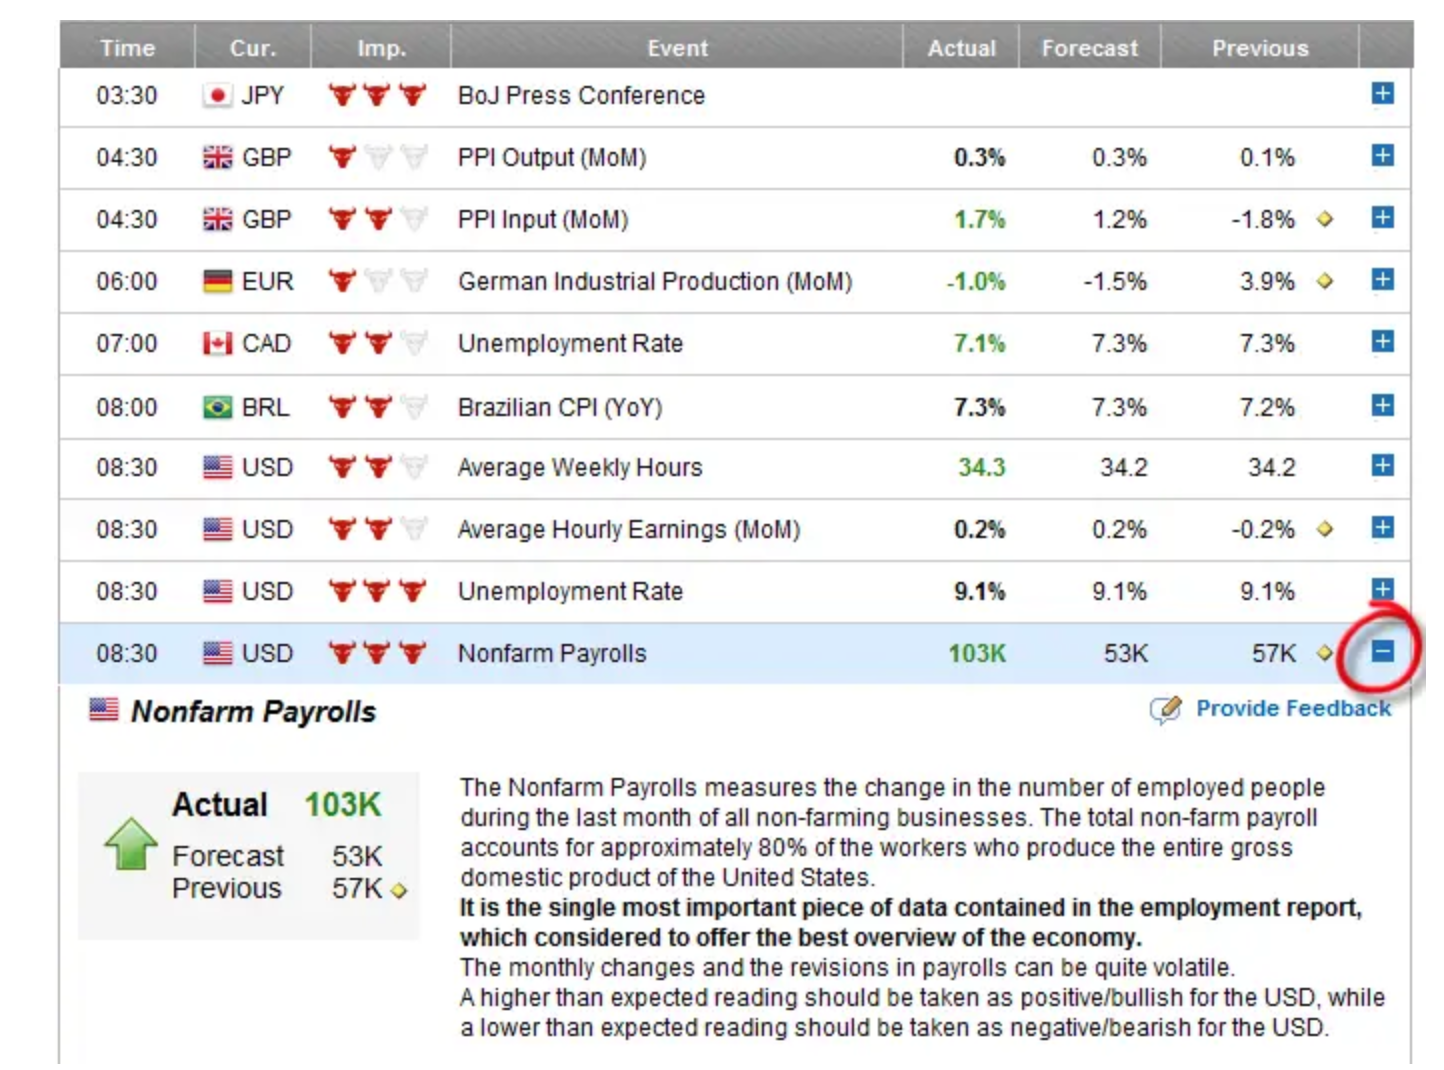Sort by the Time column header
1444x1070 pixels.
127,48
